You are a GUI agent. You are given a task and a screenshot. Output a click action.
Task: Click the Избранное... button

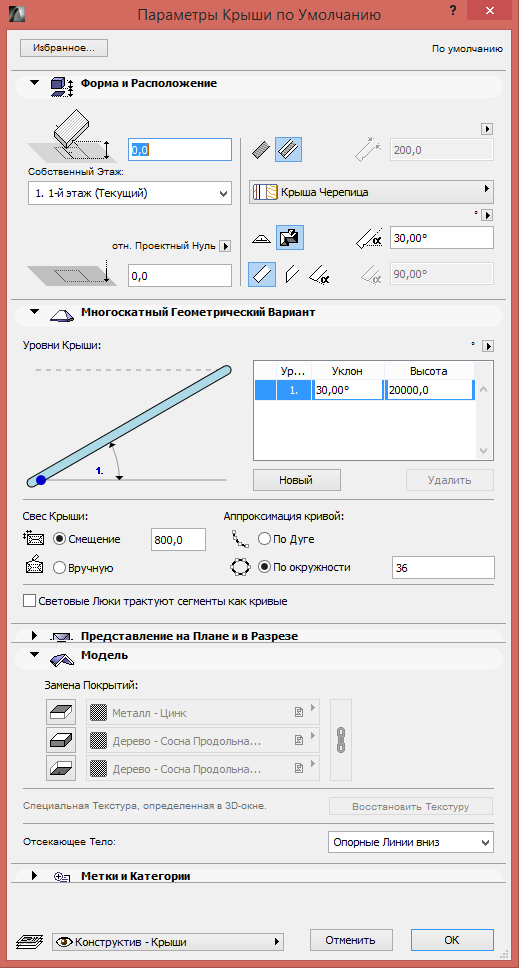tap(64, 48)
